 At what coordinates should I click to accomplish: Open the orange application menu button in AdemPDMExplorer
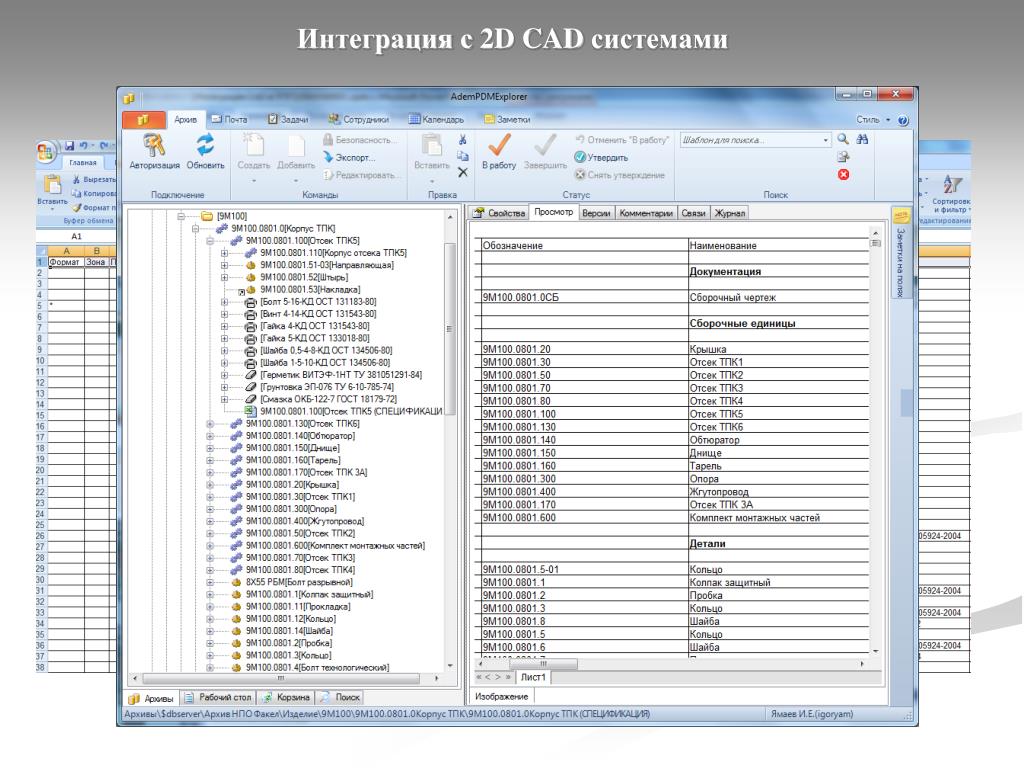[144, 120]
